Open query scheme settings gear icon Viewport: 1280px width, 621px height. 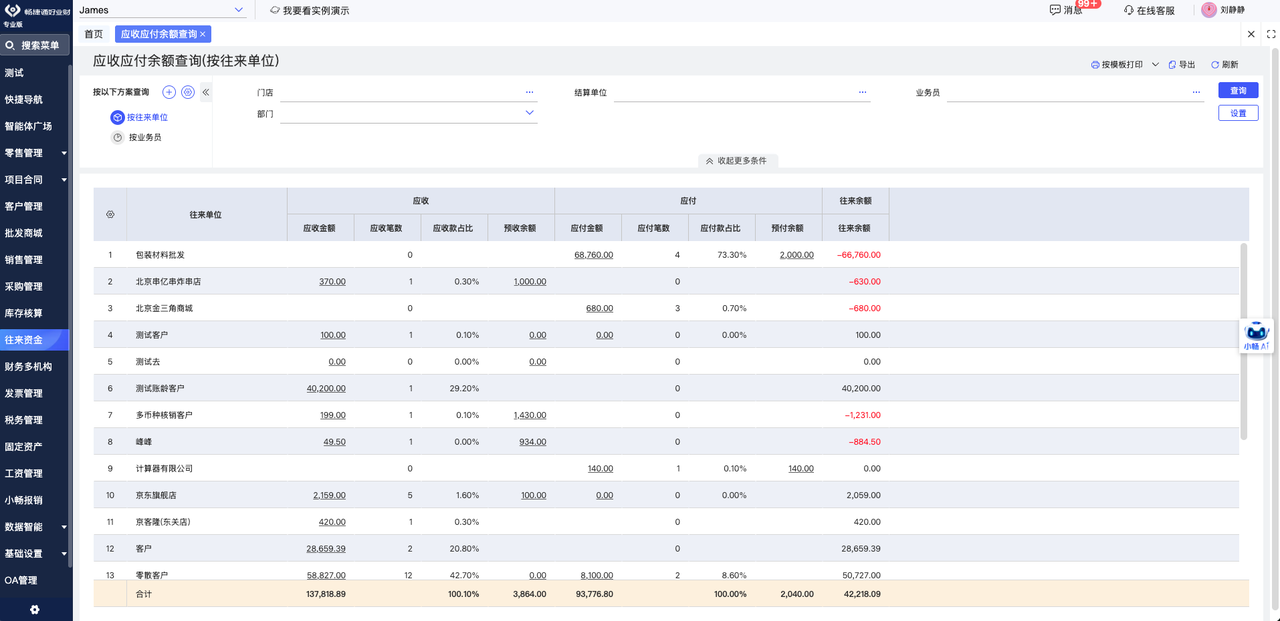coord(188,92)
